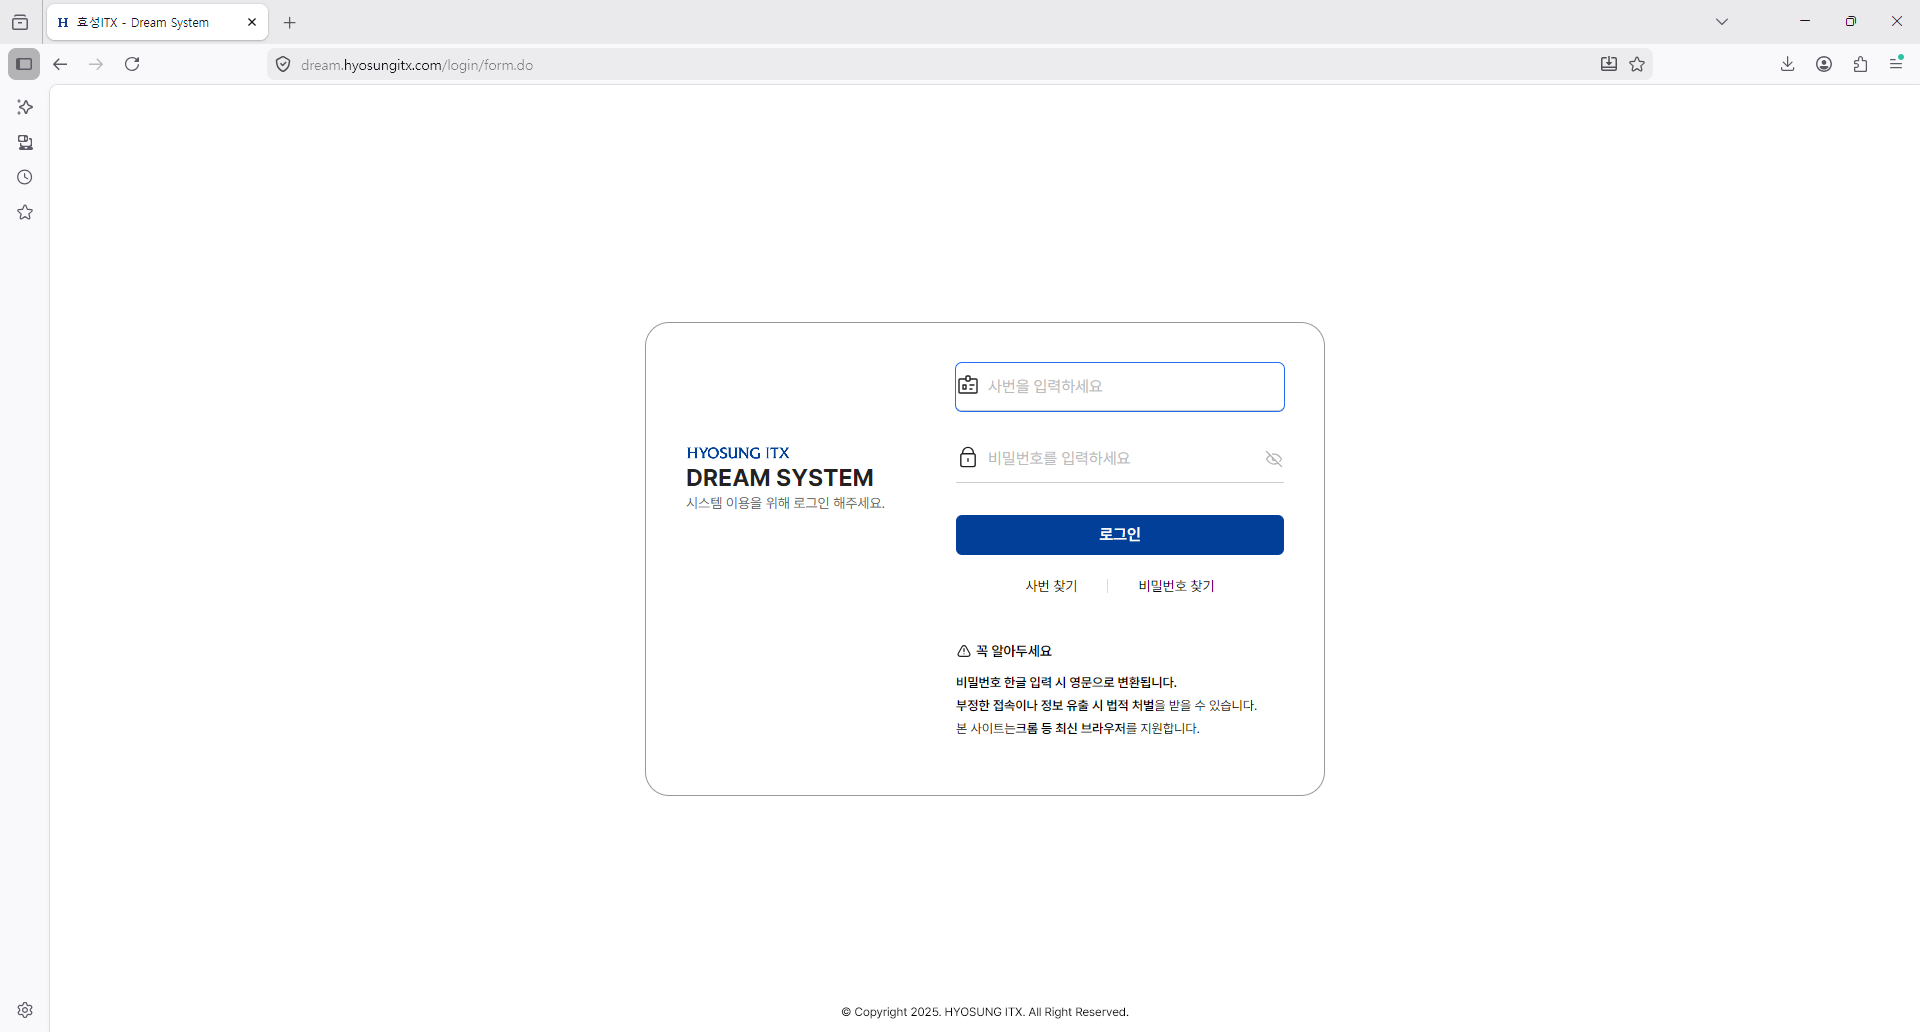Open browsing history in the sidebar
Image resolution: width=1920 pixels, height=1032 pixels.
pyautogui.click(x=25, y=177)
